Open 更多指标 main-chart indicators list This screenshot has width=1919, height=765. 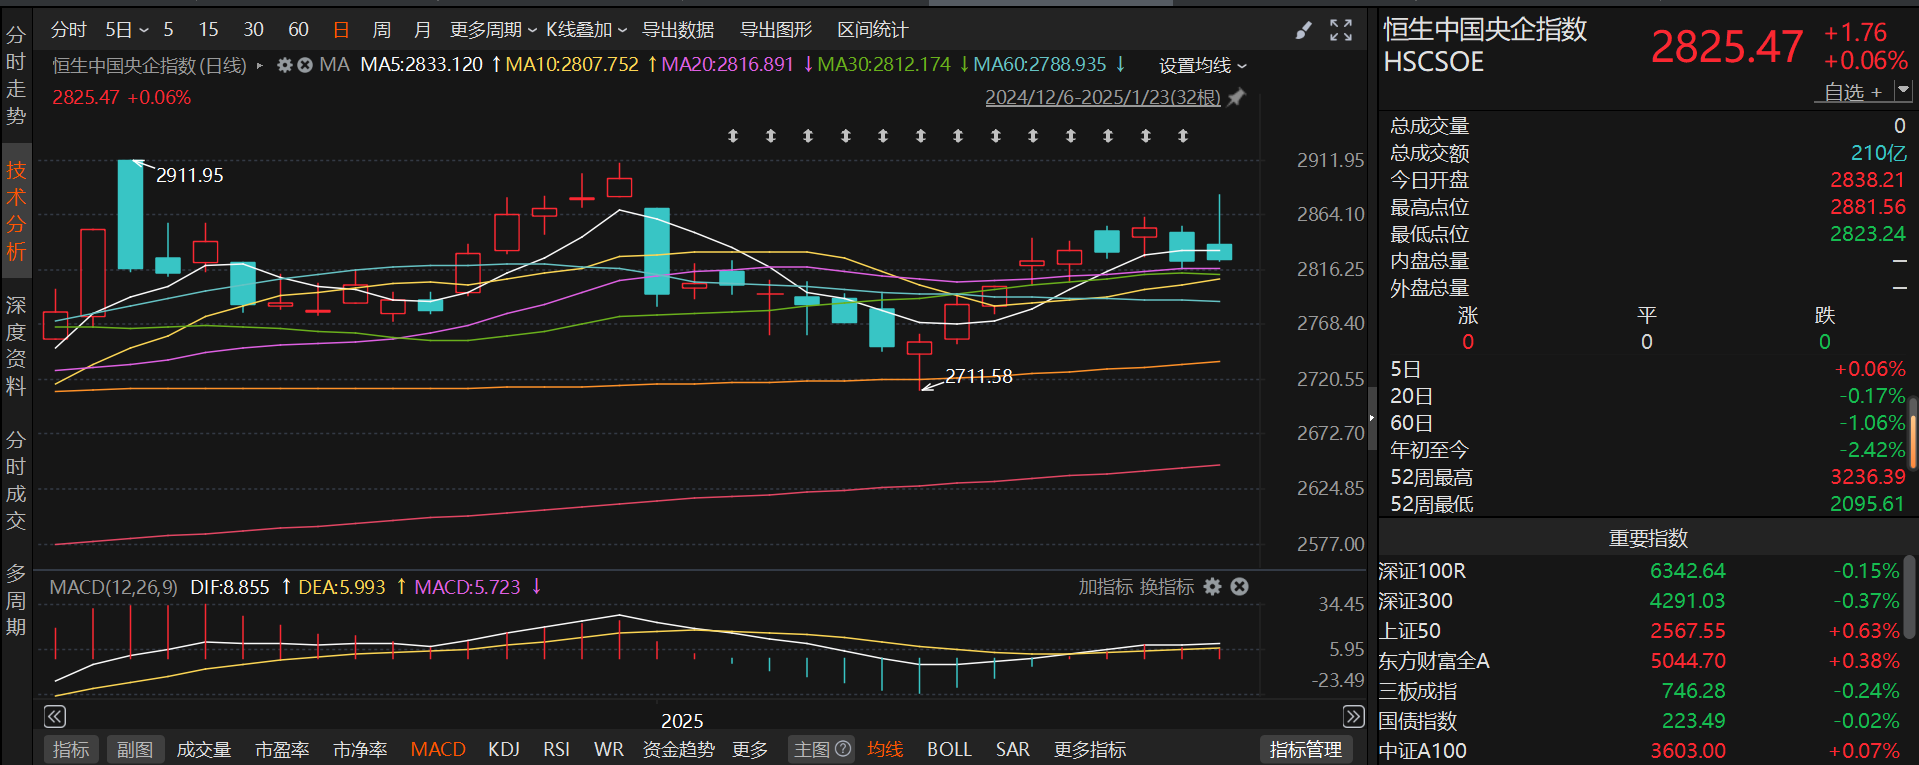pos(1090,749)
